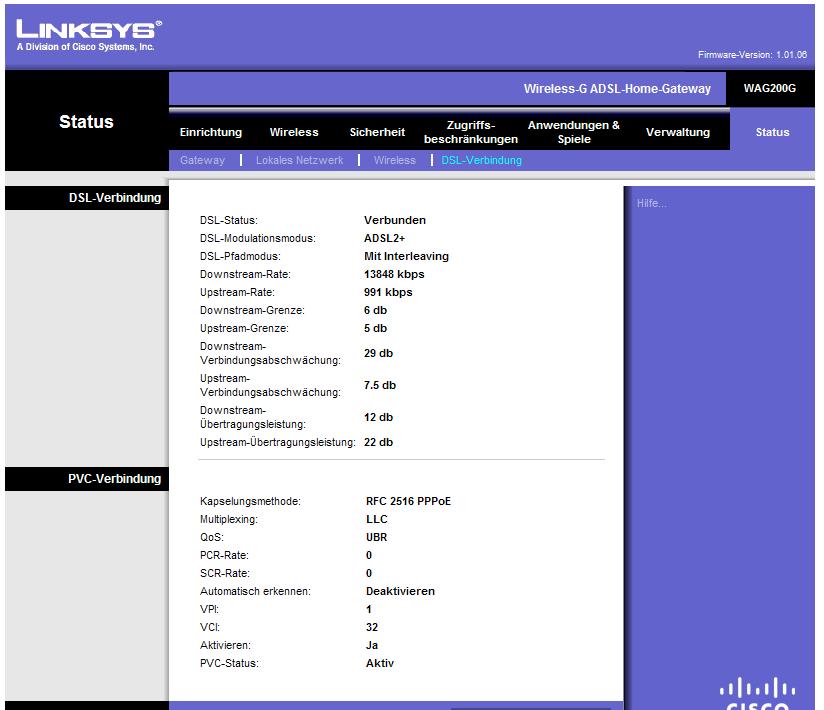The width and height of the screenshot is (824, 710).
Task: Open the Sicherheit tab
Action: click(377, 132)
